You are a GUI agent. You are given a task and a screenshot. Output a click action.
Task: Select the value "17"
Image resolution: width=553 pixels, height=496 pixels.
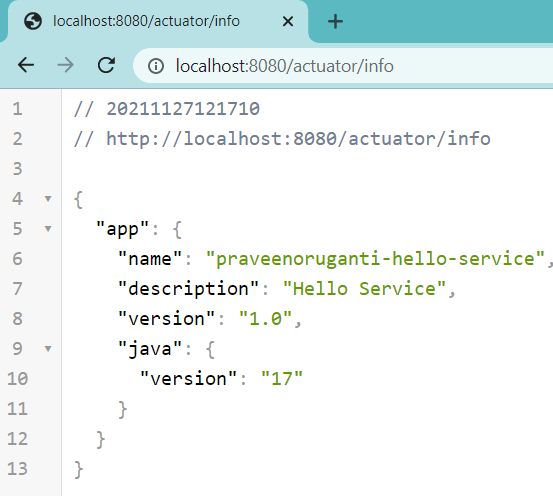point(282,379)
